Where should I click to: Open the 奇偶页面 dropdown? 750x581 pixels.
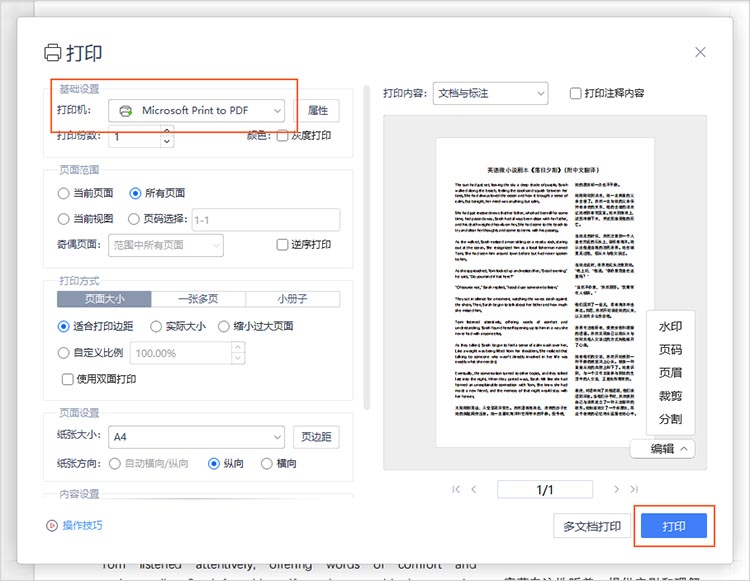(165, 245)
